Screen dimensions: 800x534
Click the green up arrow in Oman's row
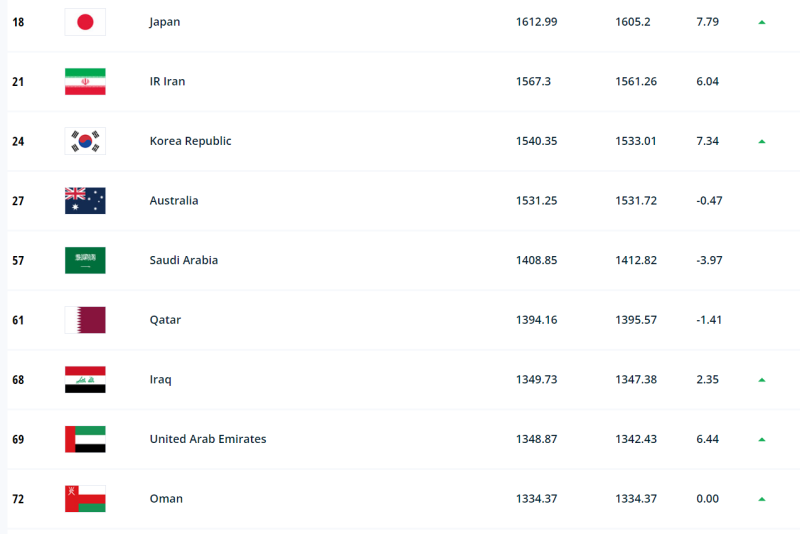tap(762, 499)
